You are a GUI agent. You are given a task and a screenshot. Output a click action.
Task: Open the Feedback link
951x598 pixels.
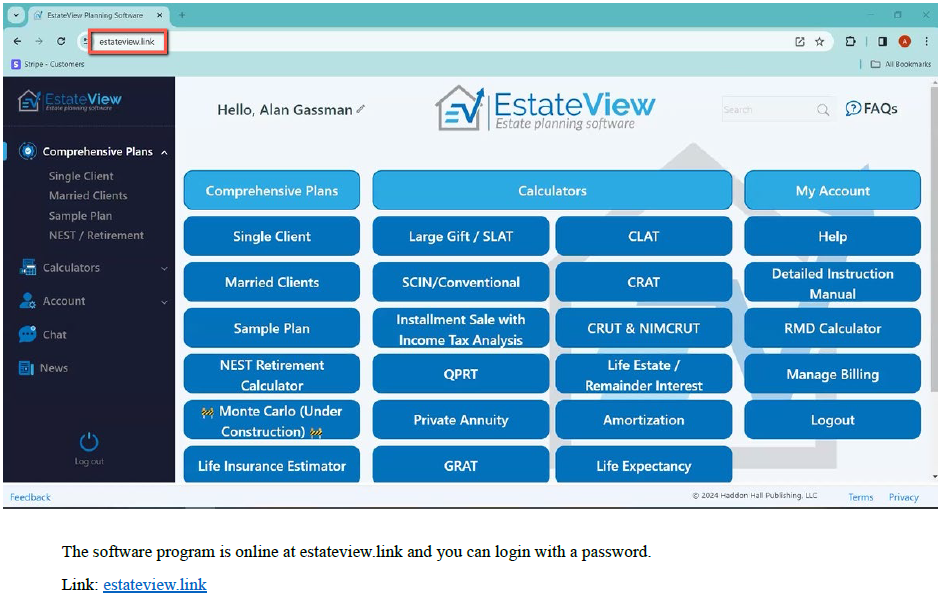point(30,497)
